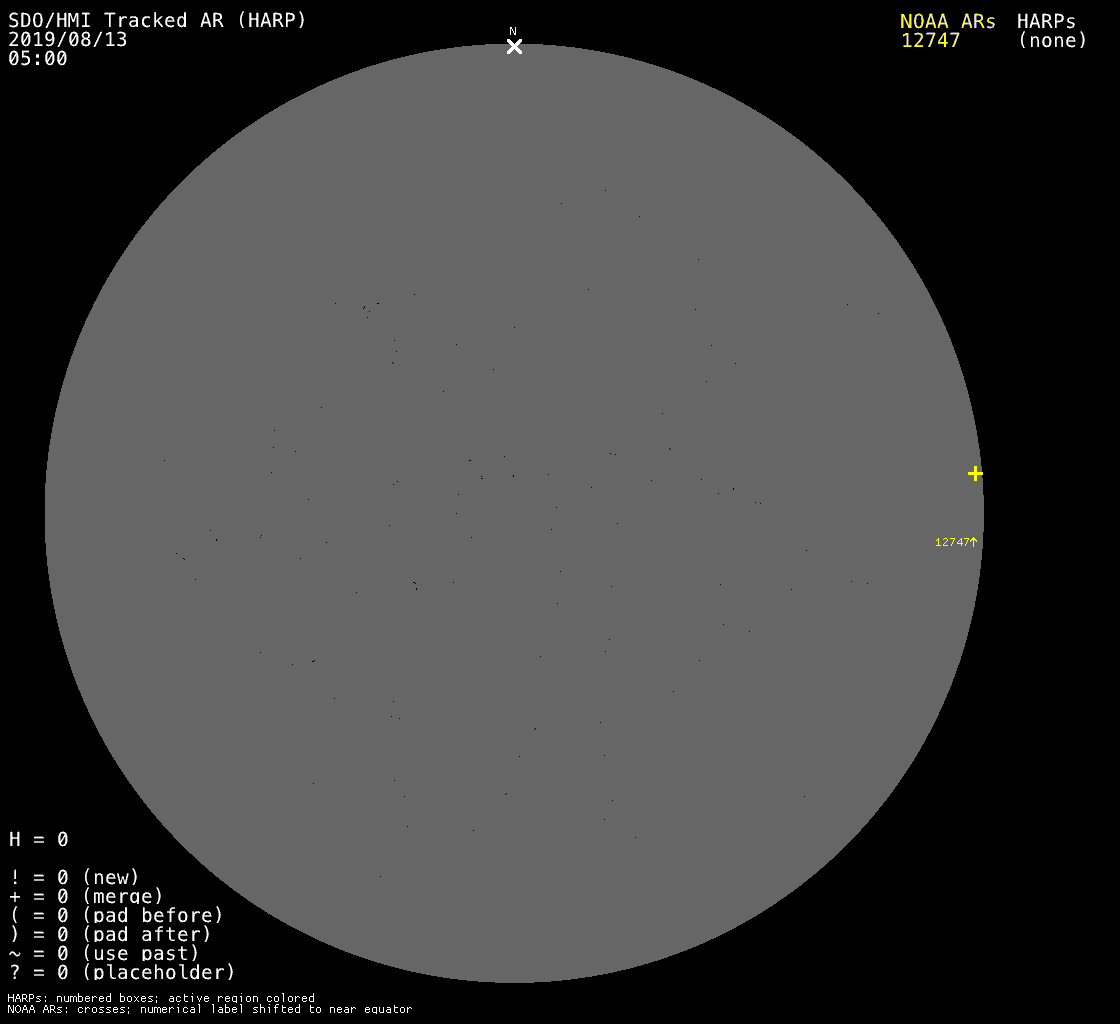Select the small 12747 label near the equator
1120x1024 pixels.
pos(951,542)
